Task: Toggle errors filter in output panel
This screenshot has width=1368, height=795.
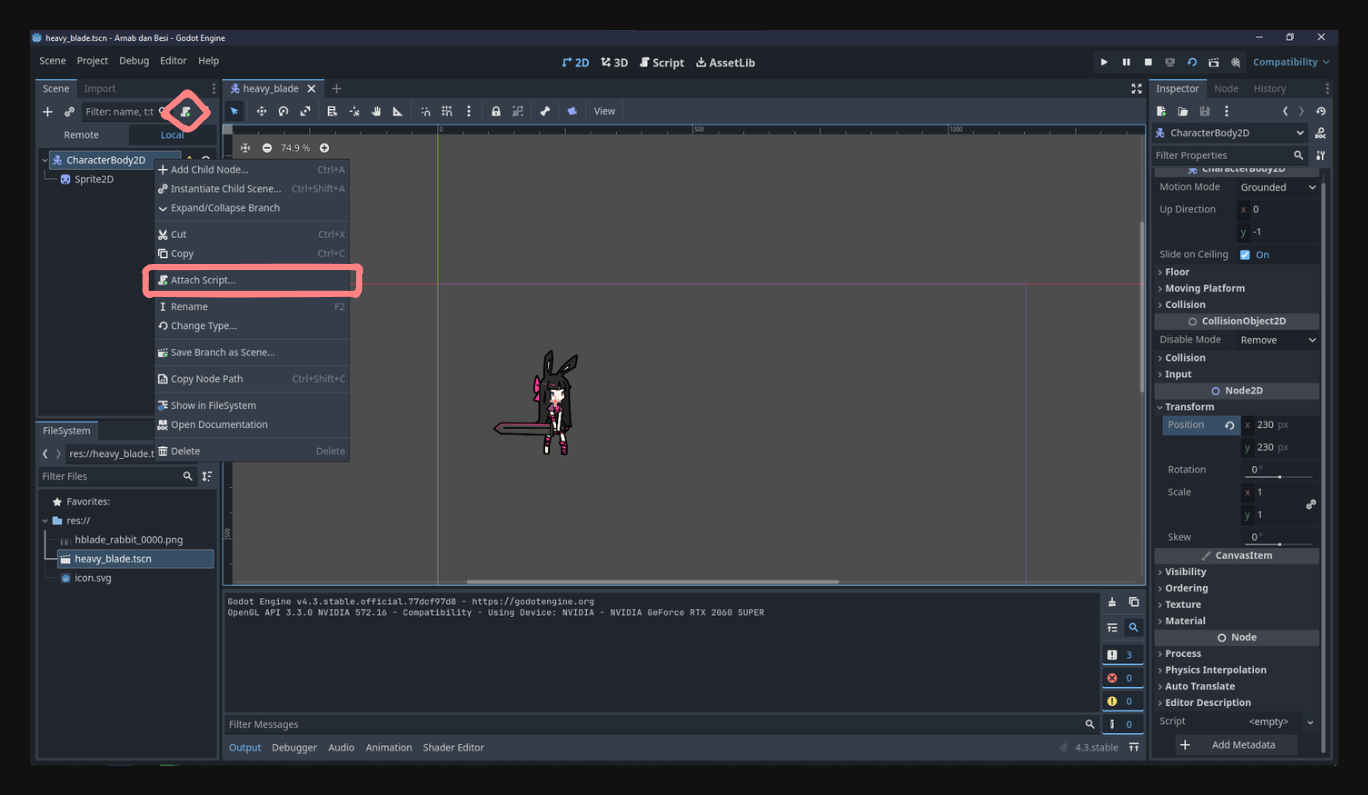Action: point(1122,678)
